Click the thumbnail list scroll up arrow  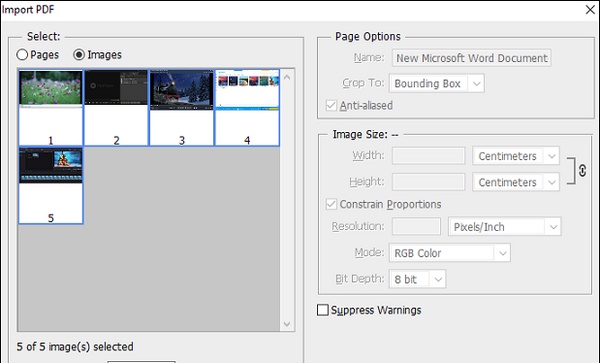(287, 77)
